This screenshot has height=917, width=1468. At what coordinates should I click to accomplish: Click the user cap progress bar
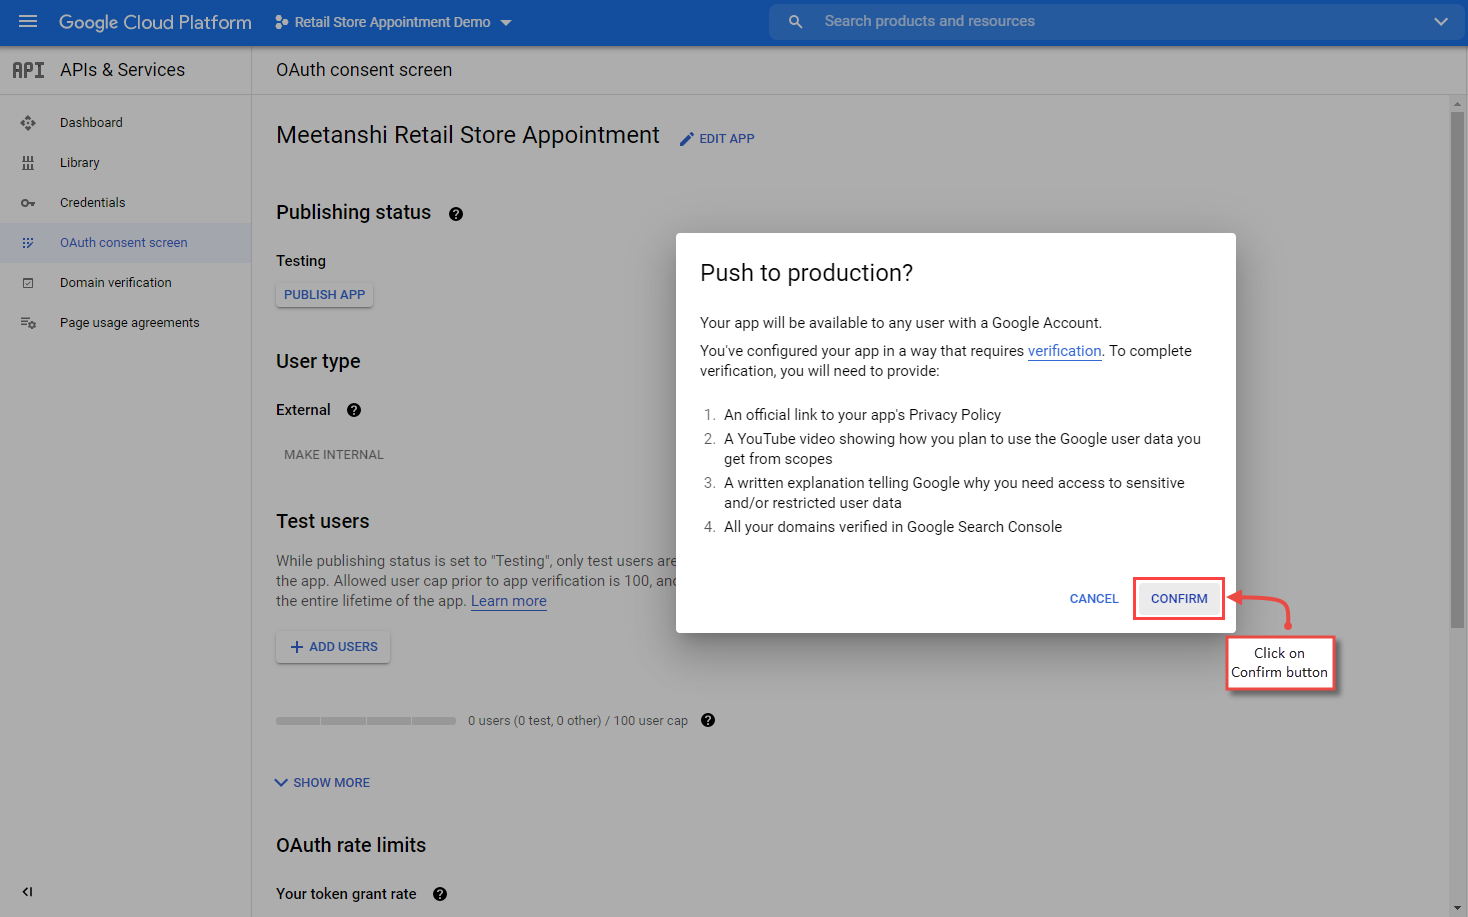click(366, 721)
